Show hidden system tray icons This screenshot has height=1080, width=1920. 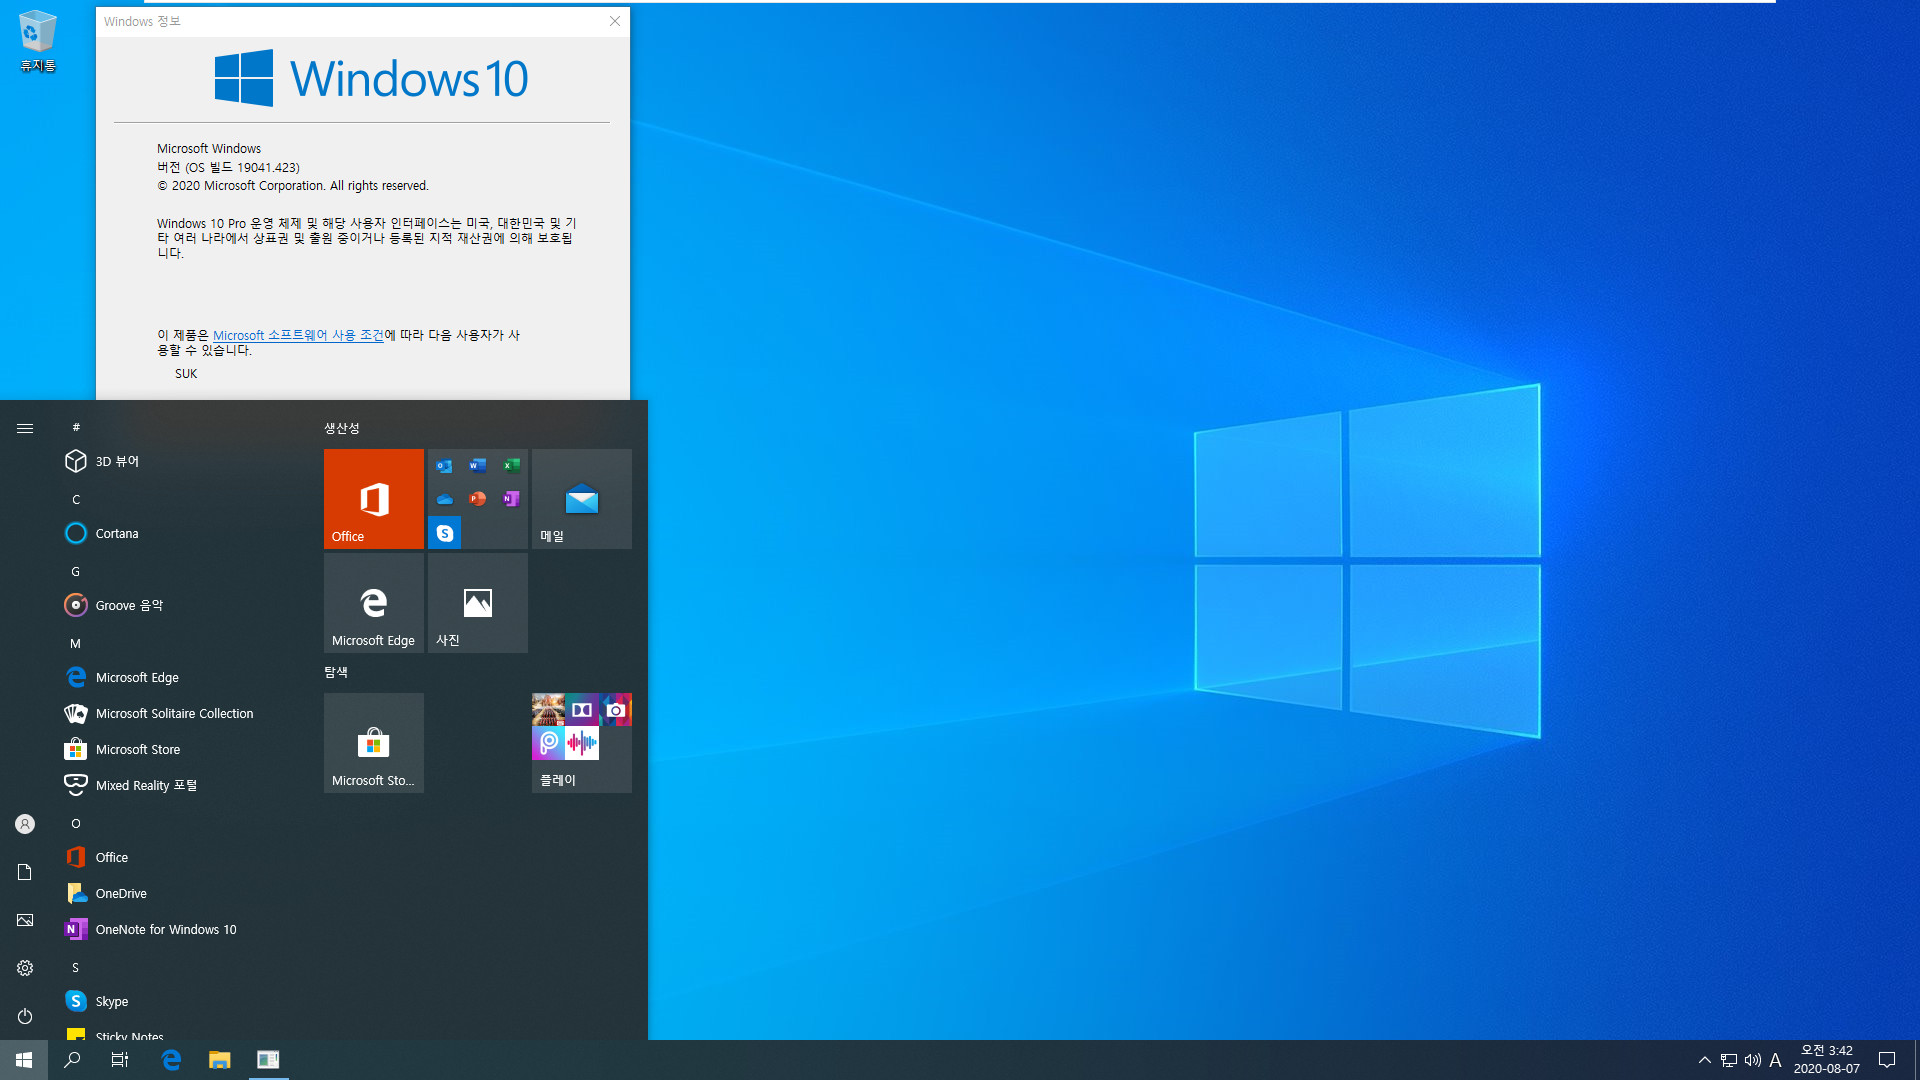[1705, 1060]
